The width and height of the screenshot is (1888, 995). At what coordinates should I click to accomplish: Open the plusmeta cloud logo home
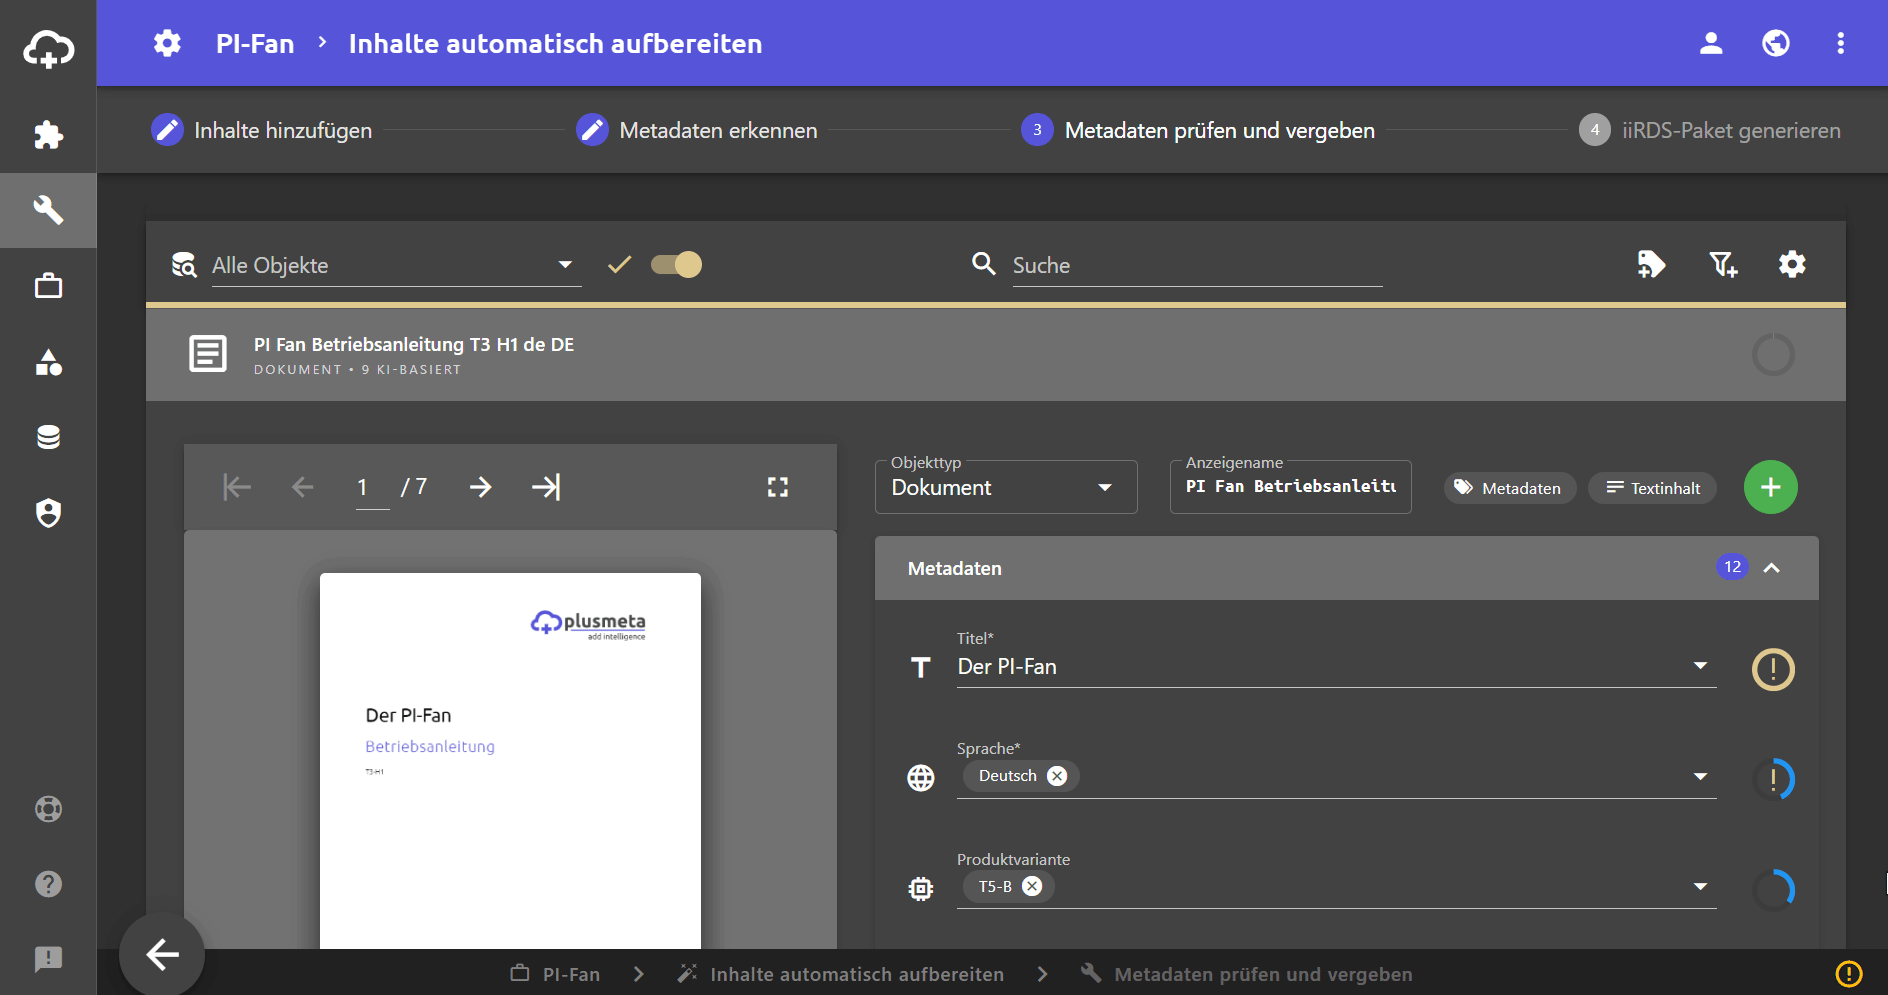coord(48,48)
